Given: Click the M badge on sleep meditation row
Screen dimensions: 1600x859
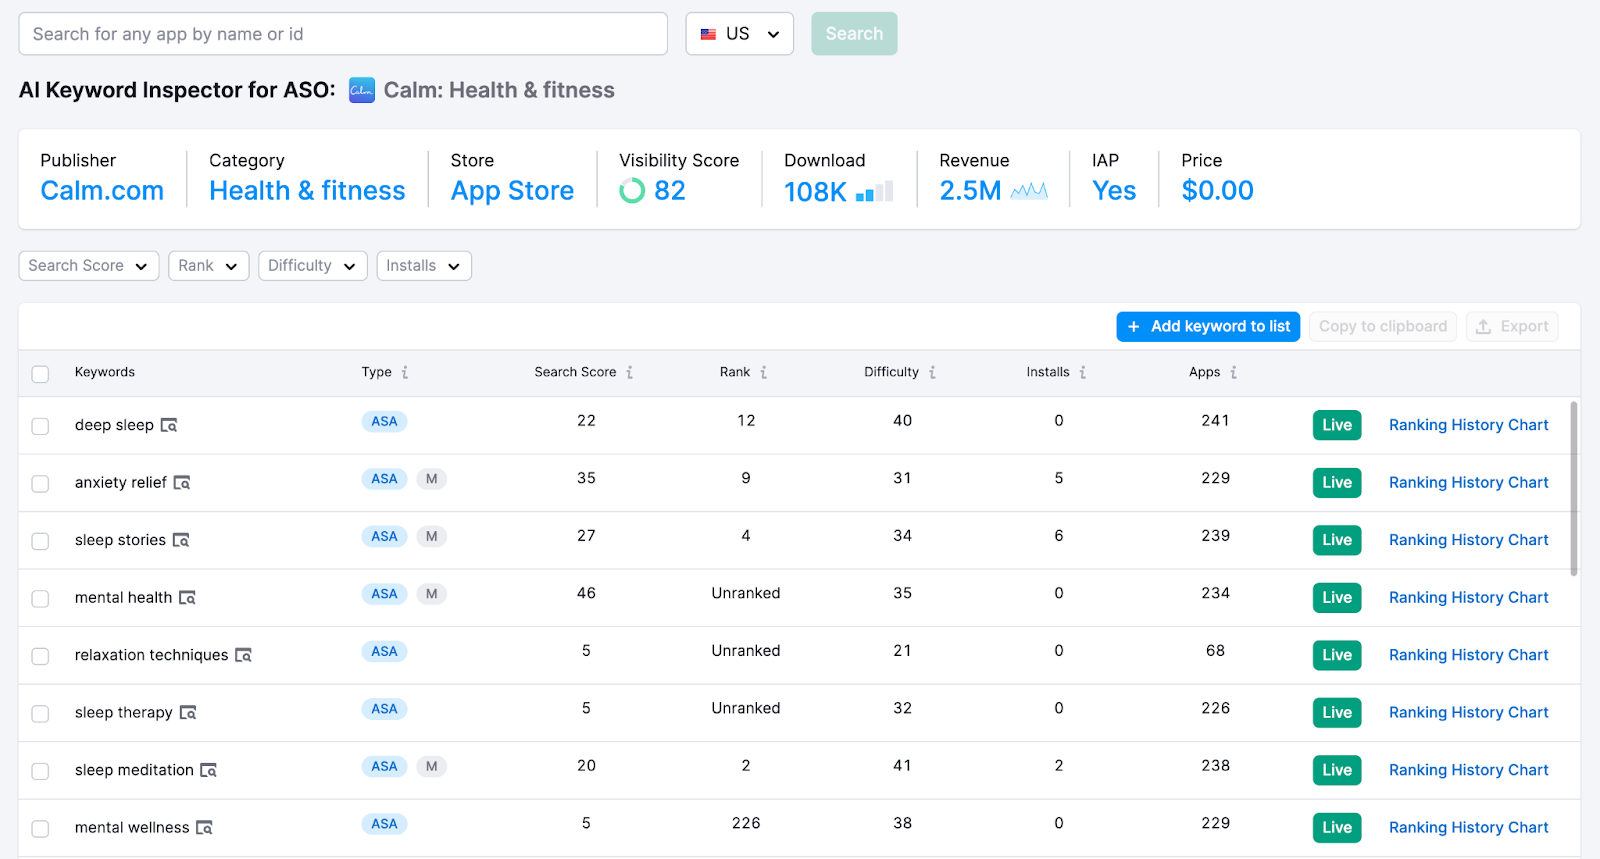Looking at the screenshot, I should click(x=432, y=767).
